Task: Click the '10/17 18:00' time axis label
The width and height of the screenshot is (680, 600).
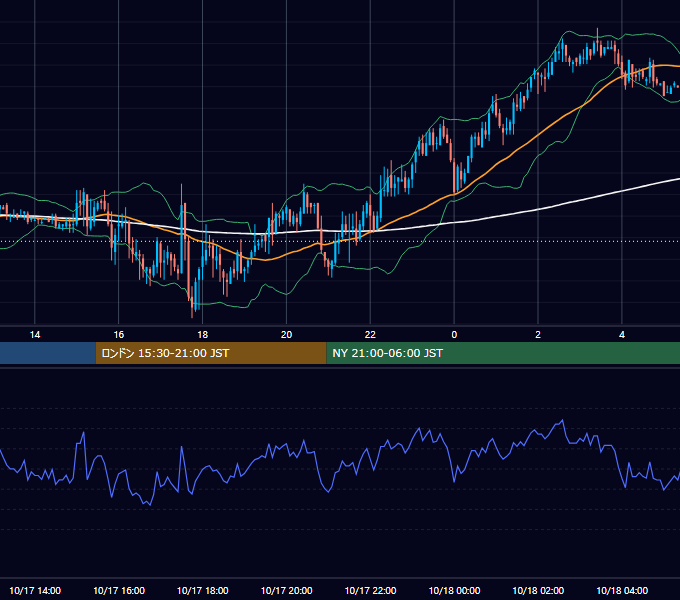Action: coord(203,590)
